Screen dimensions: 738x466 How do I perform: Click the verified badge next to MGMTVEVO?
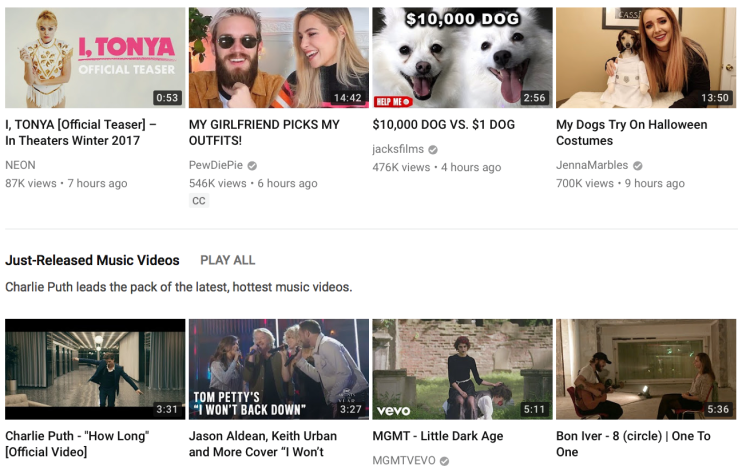click(x=444, y=461)
